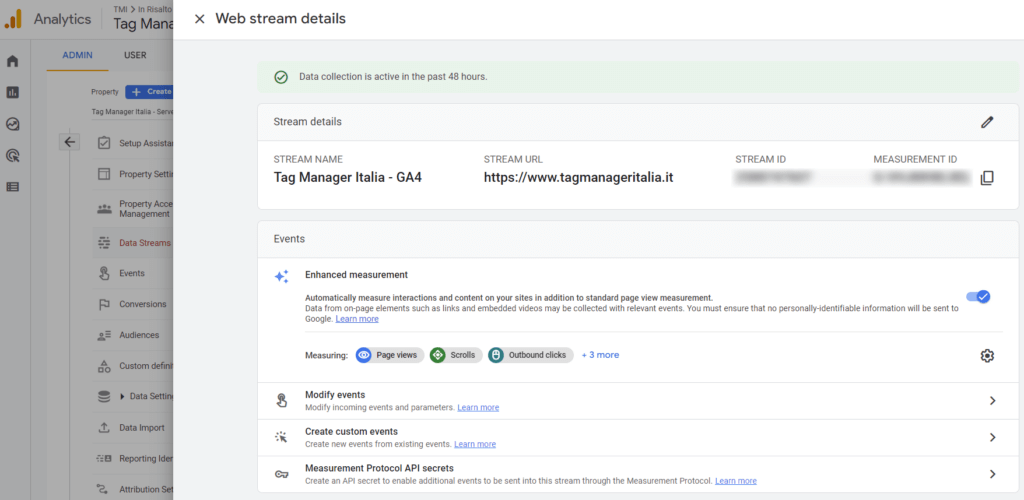Click the Modify events hand icon
1024x500 pixels.
point(281,401)
